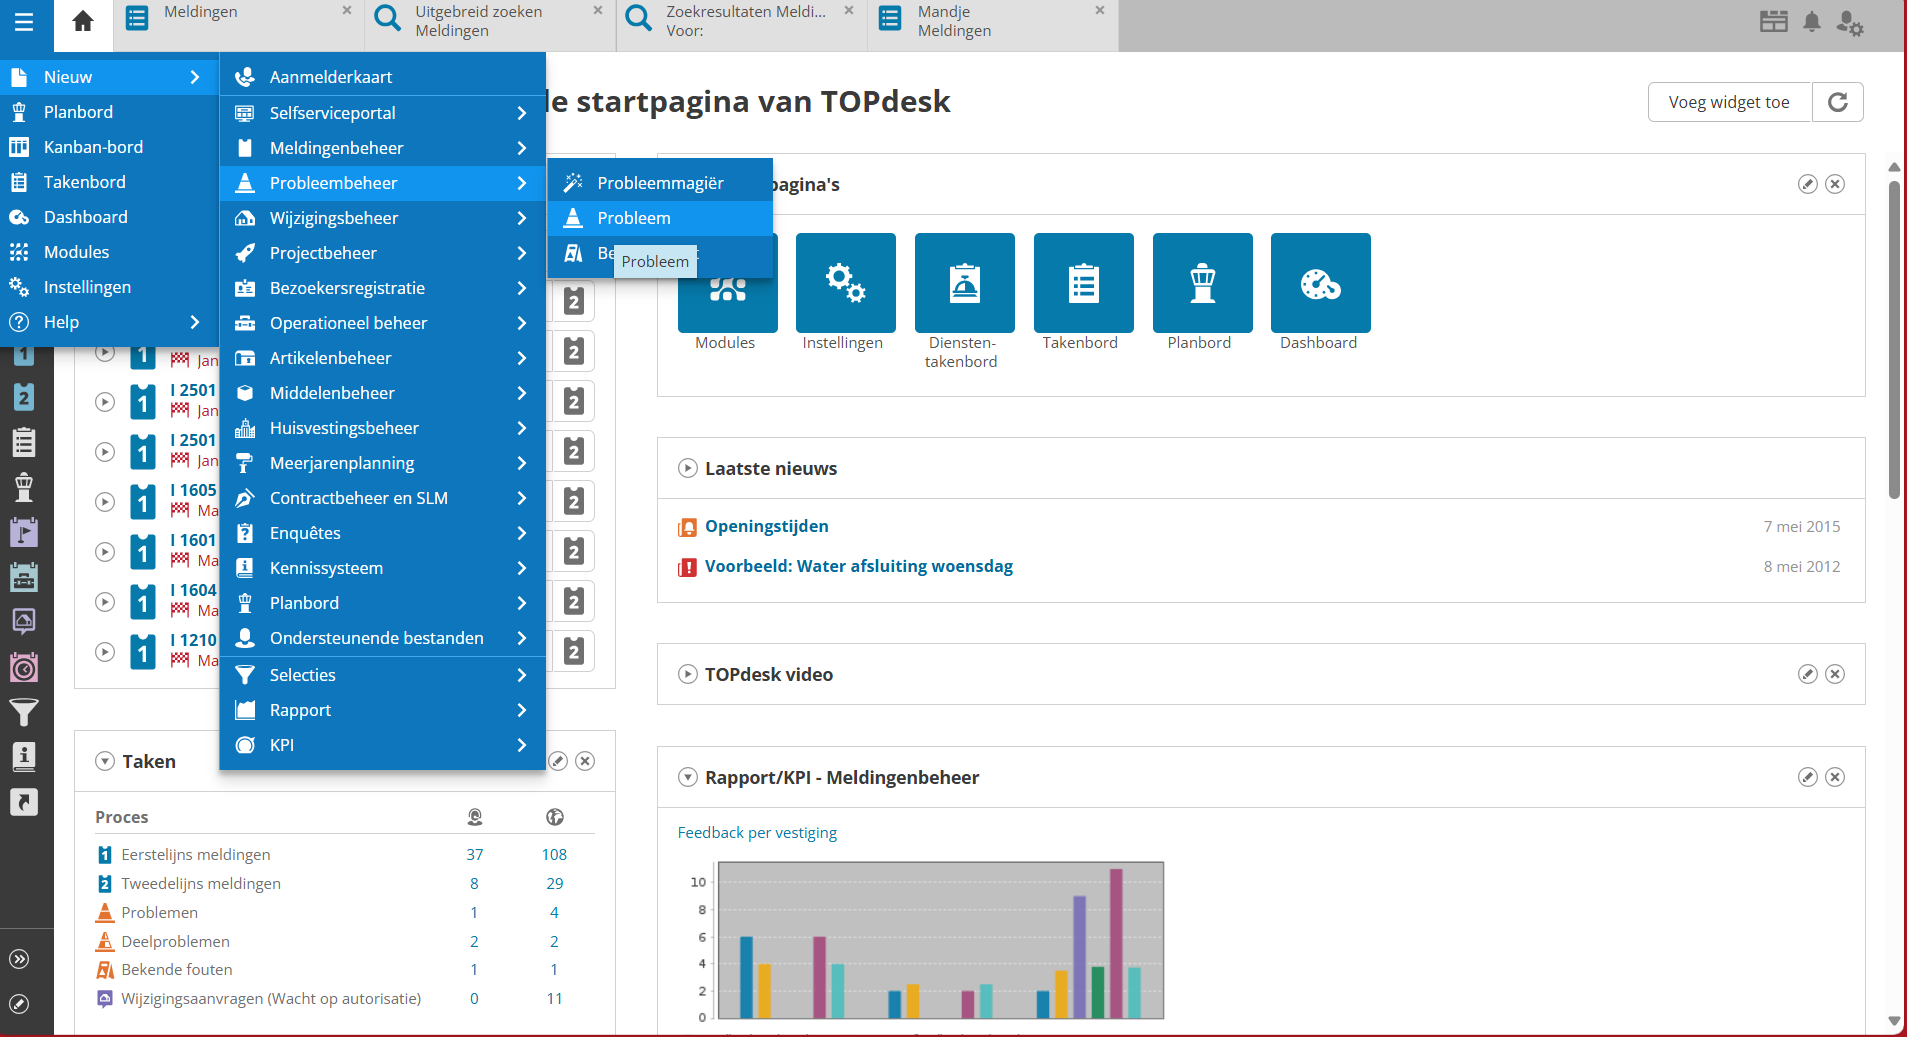Select Probleem from the submenu
This screenshot has height=1037, width=1907.
pos(634,218)
